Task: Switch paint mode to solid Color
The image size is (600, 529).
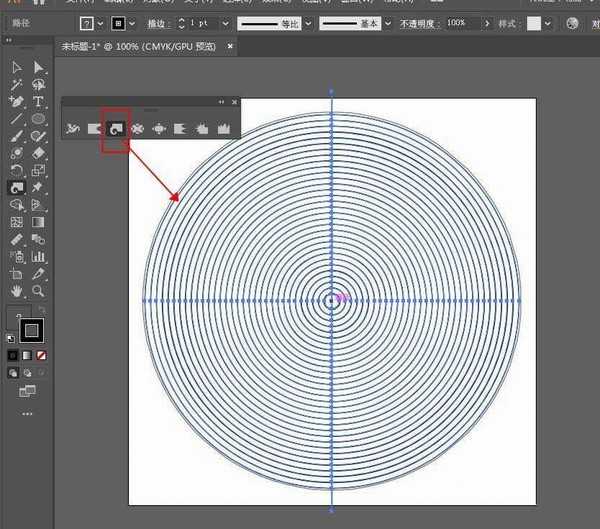Action: [x=13, y=355]
